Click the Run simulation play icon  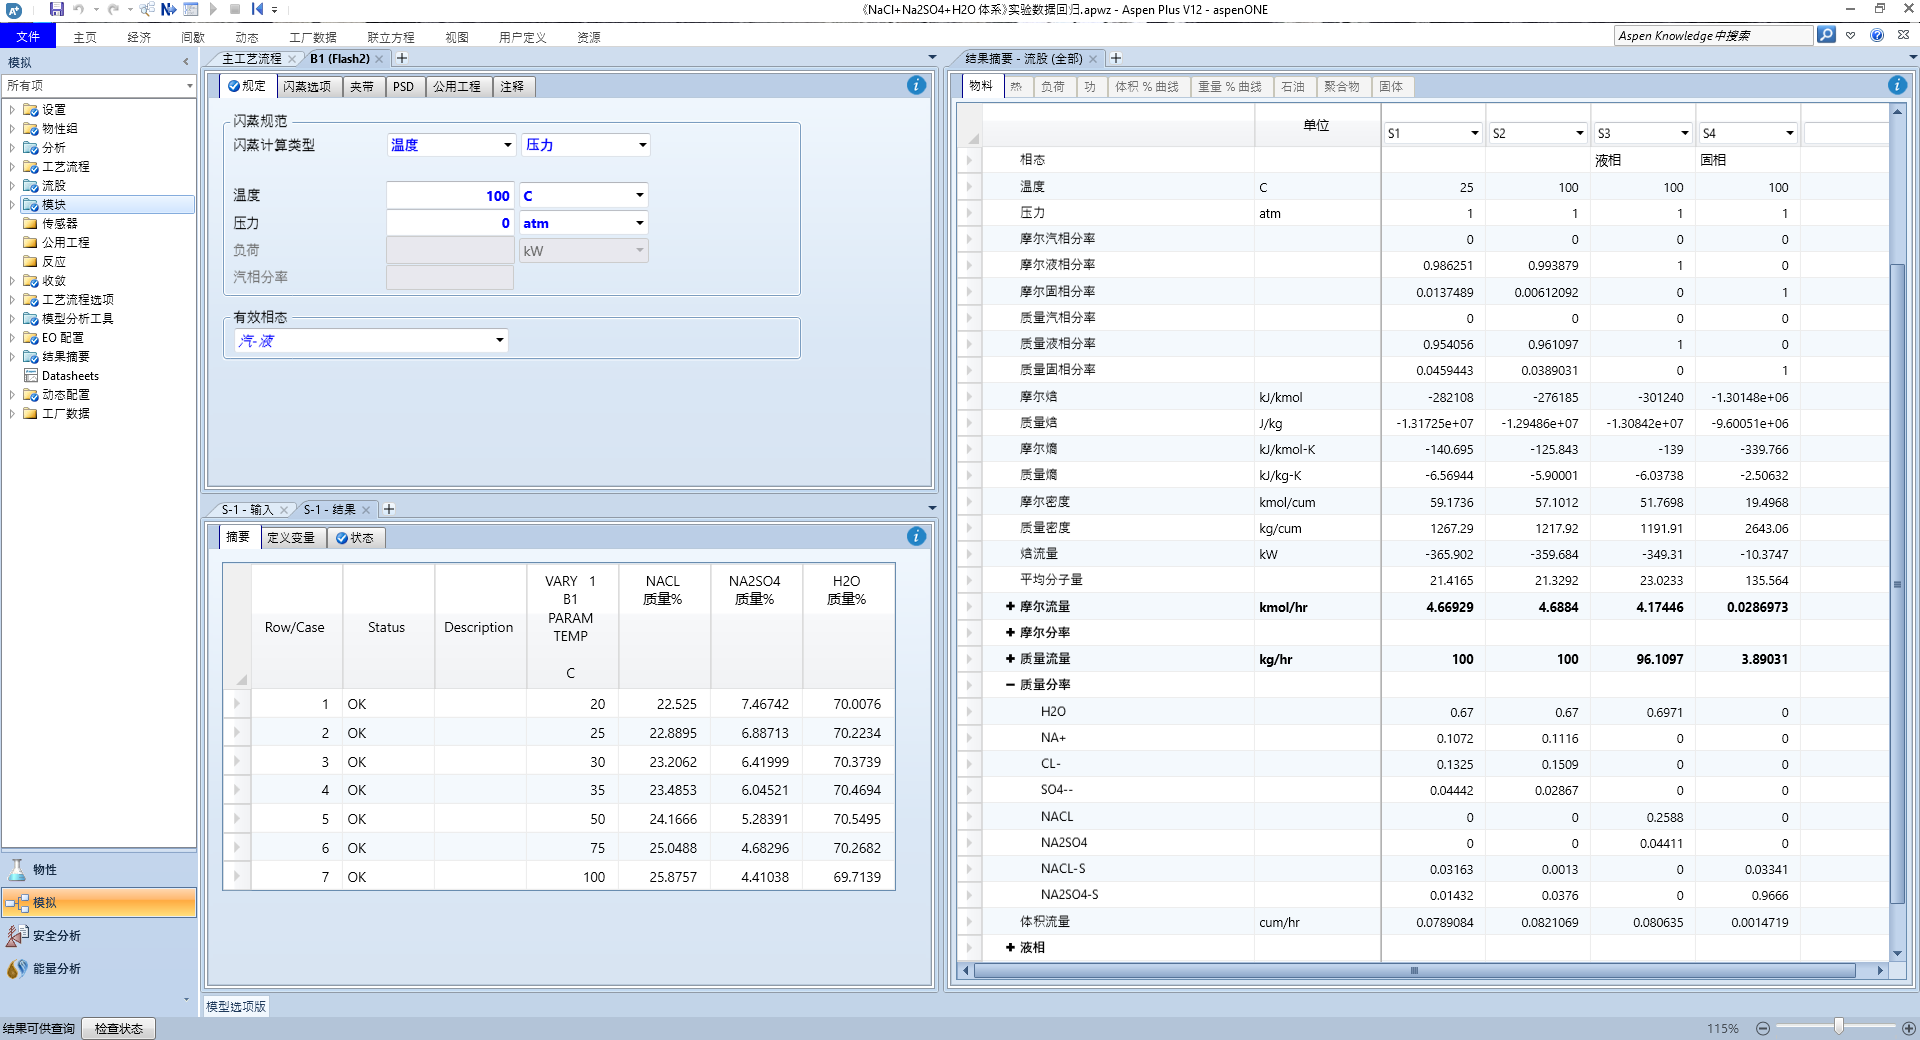pyautogui.click(x=213, y=9)
